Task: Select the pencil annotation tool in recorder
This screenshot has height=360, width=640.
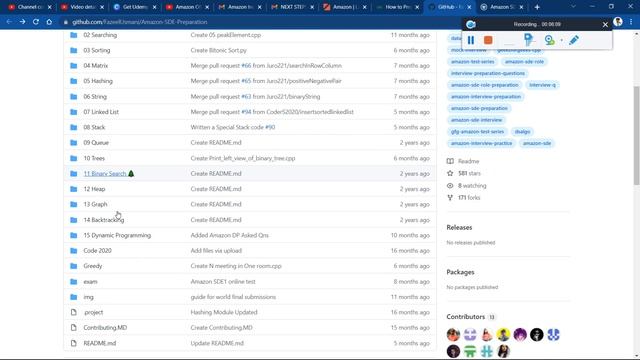Action: tap(573, 40)
